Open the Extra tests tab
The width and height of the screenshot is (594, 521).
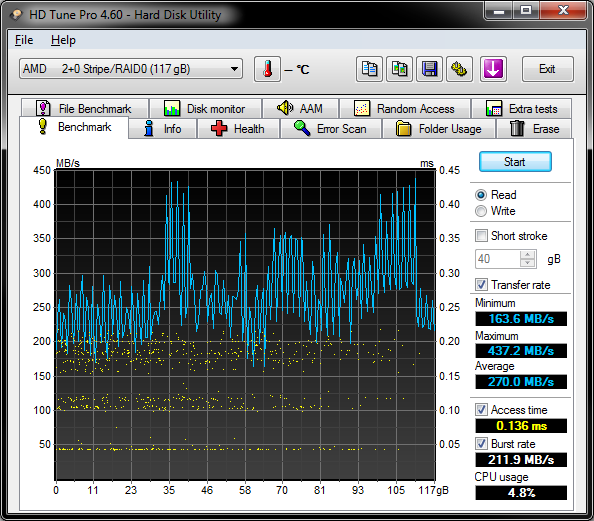521,109
